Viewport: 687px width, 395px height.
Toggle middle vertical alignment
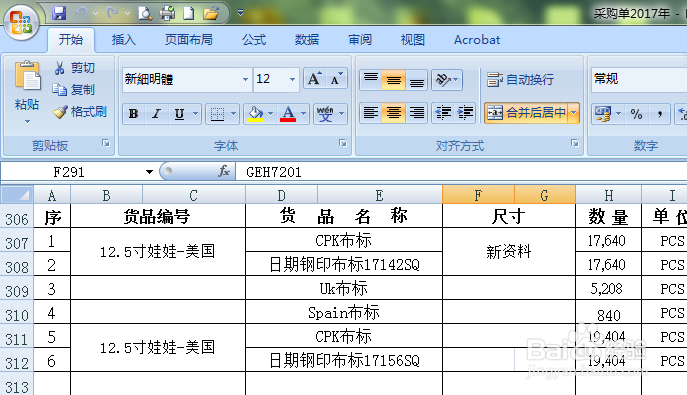(x=393, y=80)
